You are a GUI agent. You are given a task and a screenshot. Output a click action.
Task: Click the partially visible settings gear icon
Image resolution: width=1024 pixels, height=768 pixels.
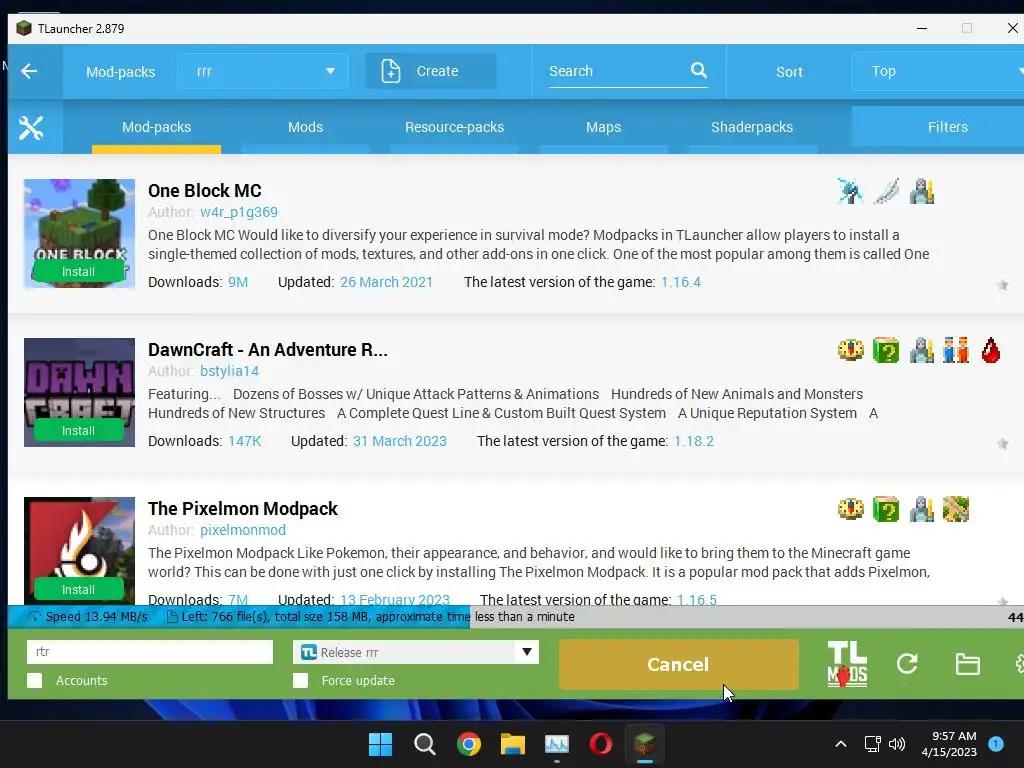tap(1019, 664)
